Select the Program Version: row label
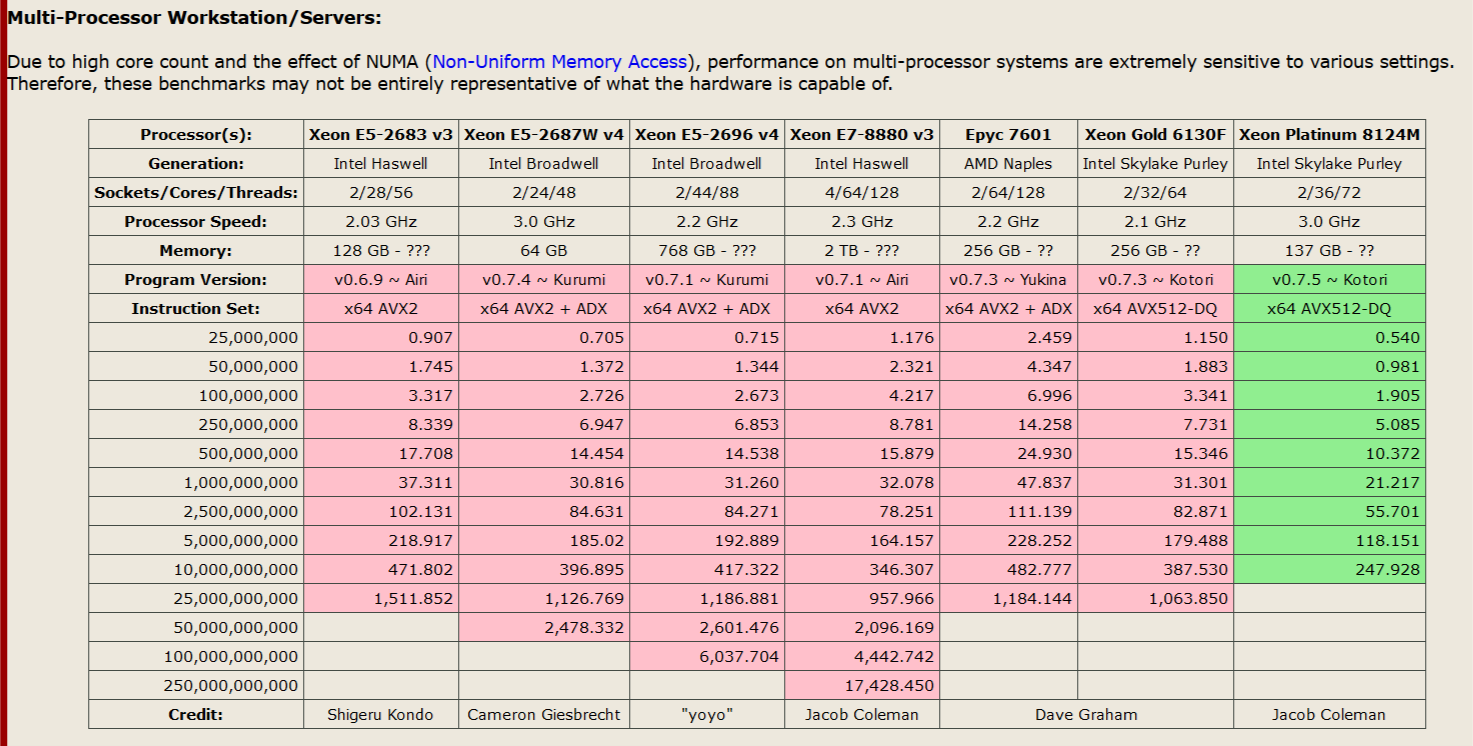Screen dimensions: 1473x746 [x=196, y=280]
